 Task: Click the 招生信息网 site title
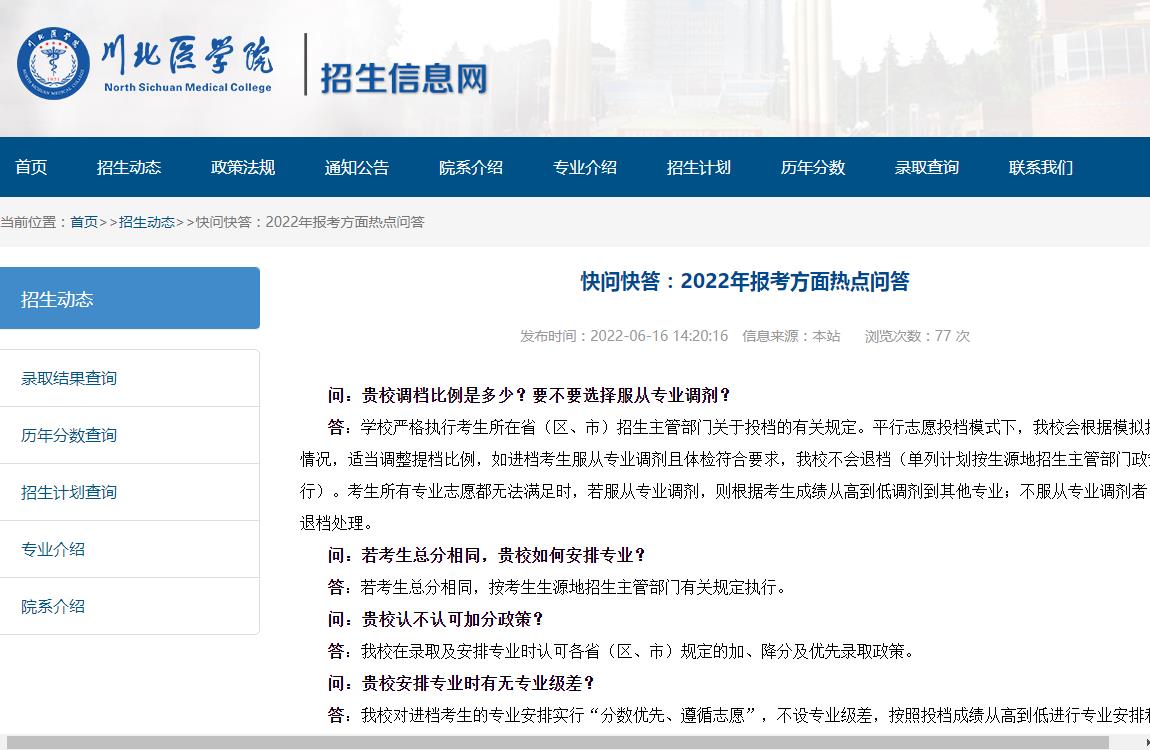point(404,78)
